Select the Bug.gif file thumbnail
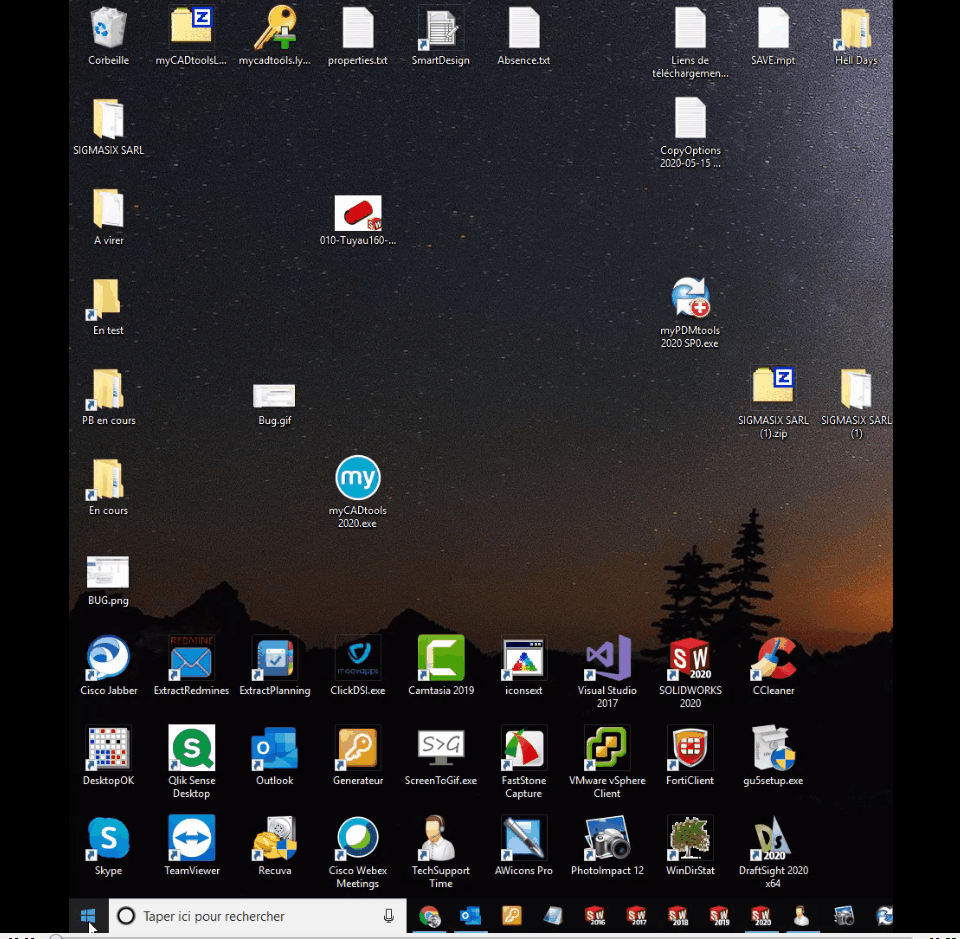960x939 pixels. pos(274,395)
